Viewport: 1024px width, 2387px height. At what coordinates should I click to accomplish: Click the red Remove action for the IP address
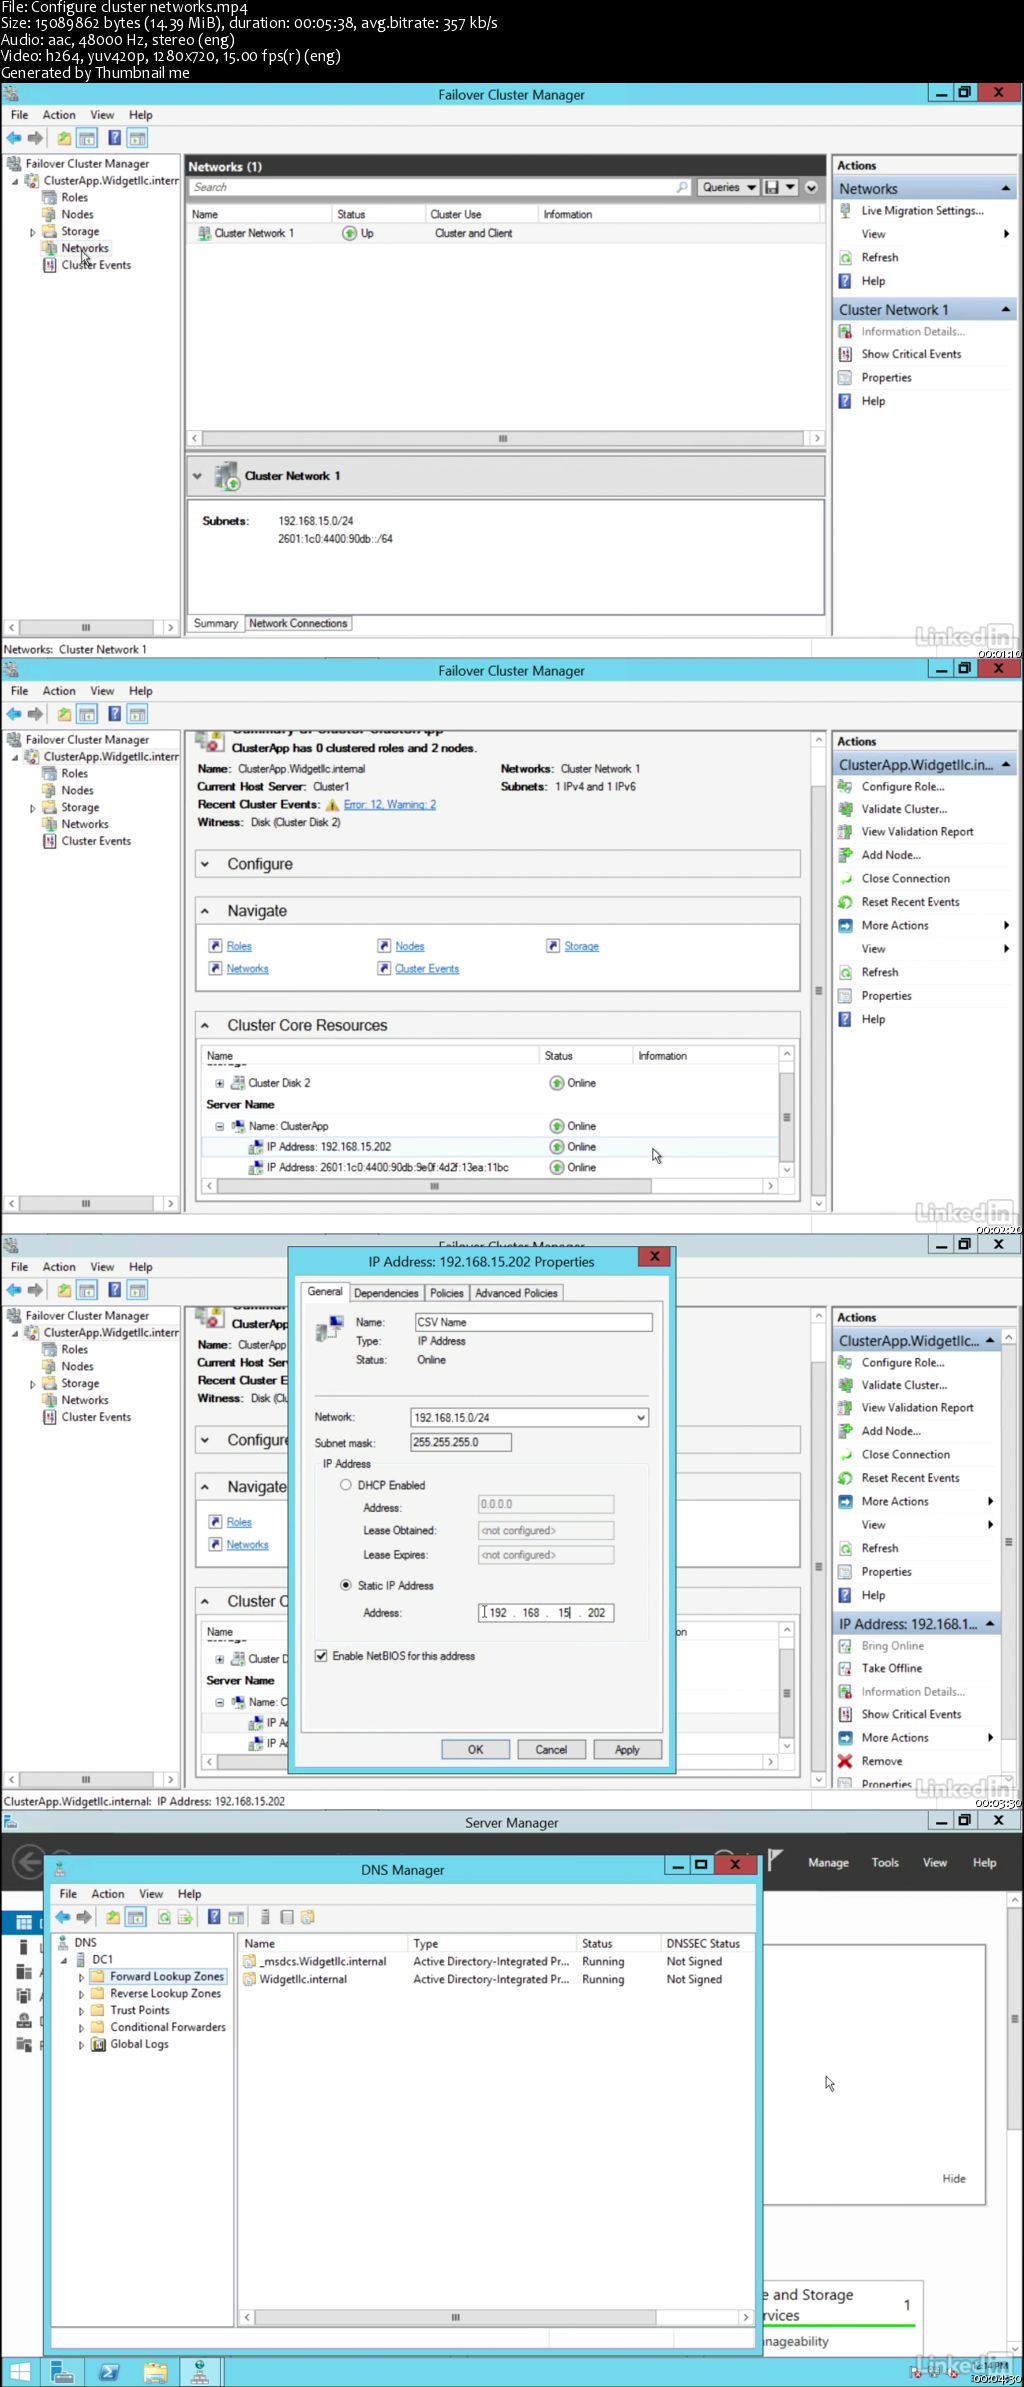point(881,1761)
